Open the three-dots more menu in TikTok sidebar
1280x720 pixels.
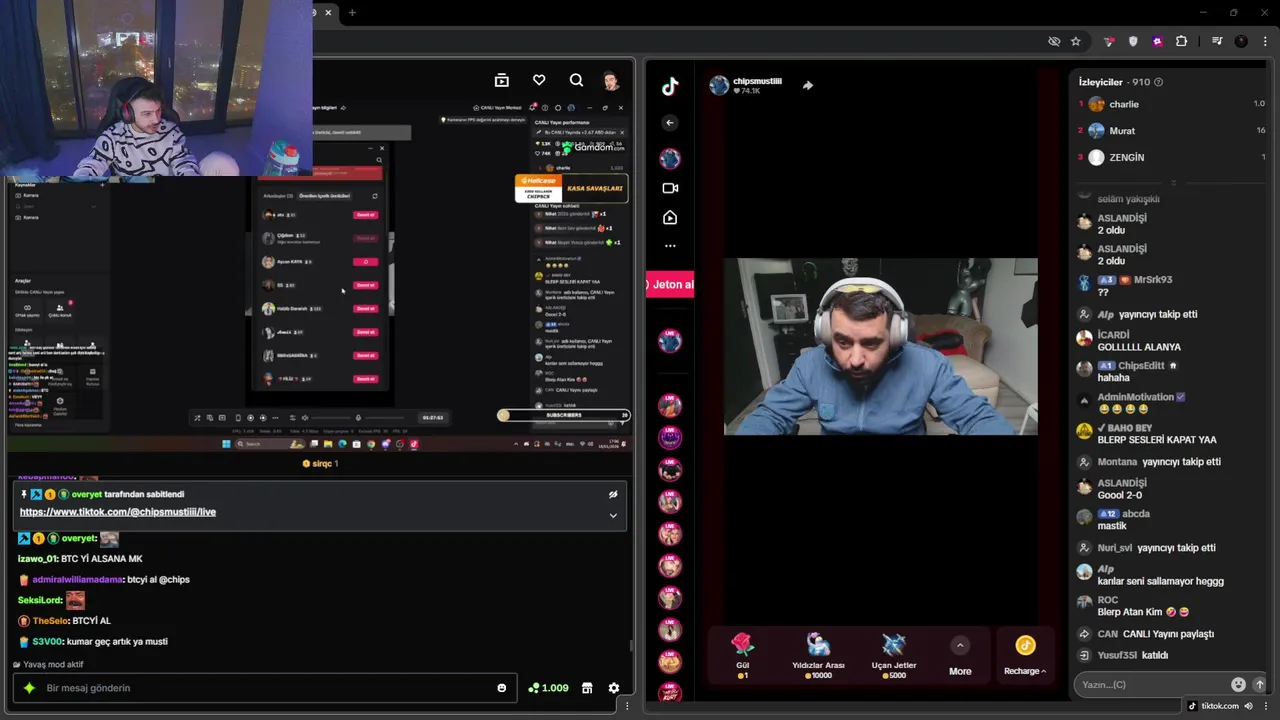[x=670, y=246]
